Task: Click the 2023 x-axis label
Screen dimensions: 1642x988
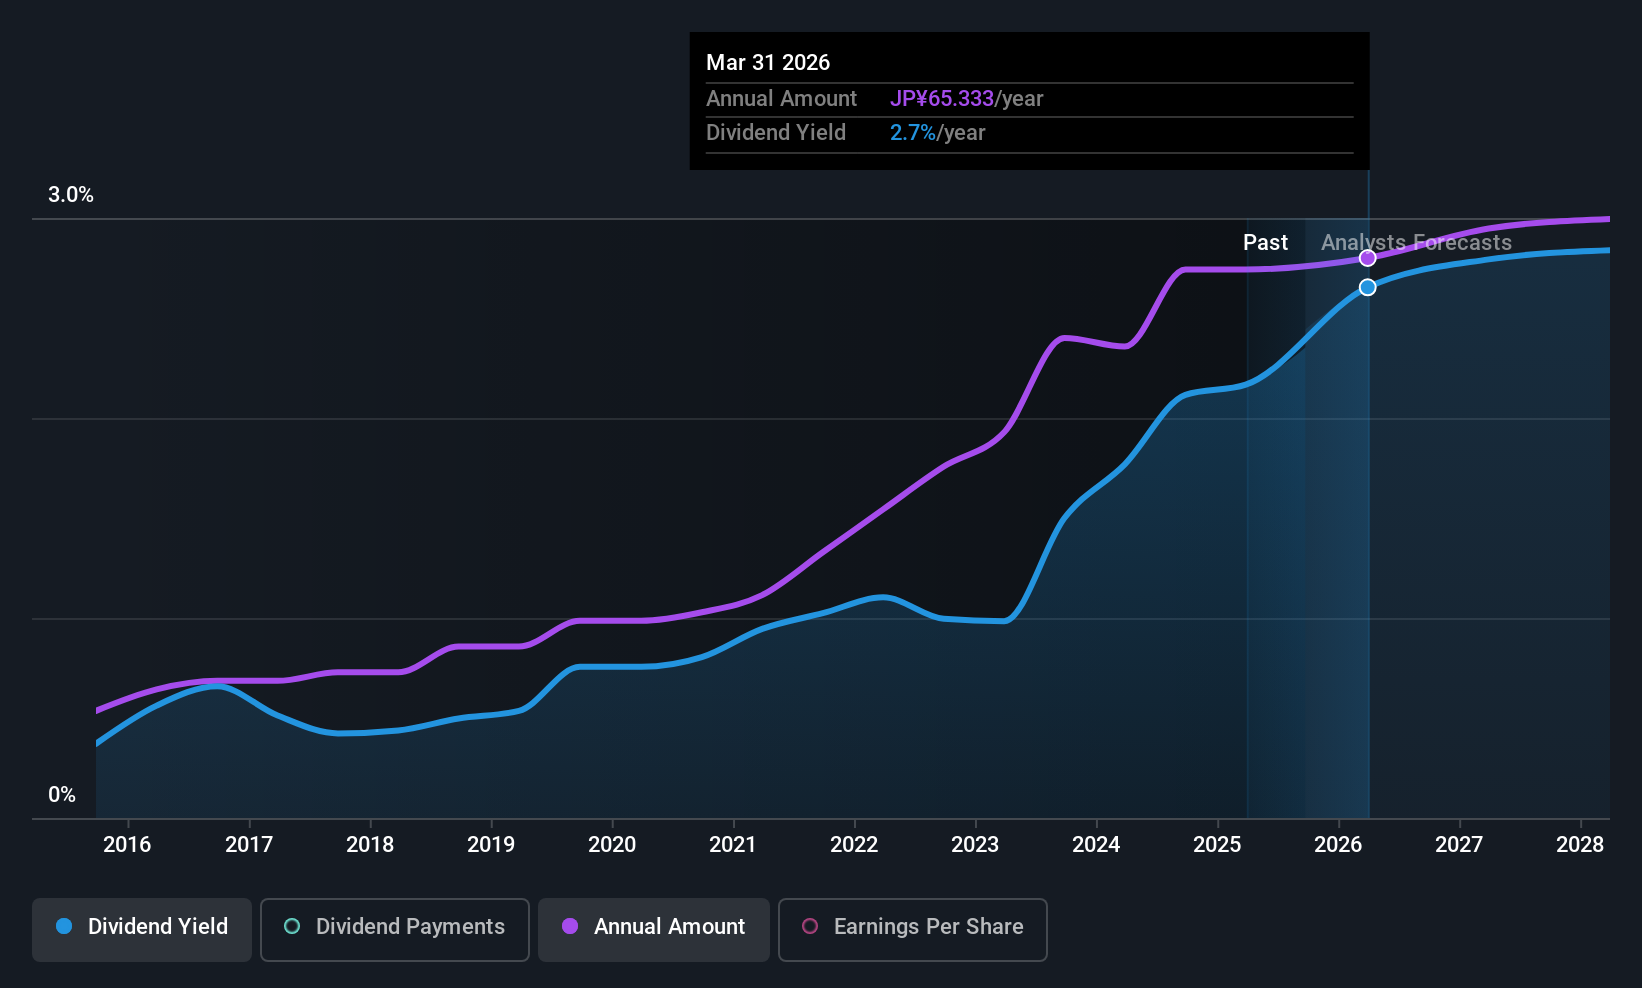Action: [975, 845]
